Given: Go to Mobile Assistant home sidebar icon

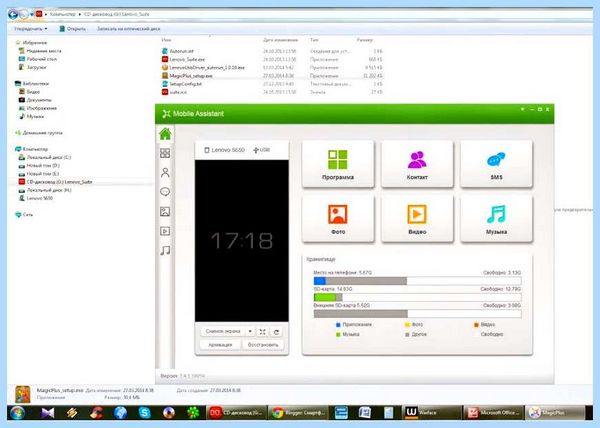Looking at the screenshot, I should [x=165, y=134].
